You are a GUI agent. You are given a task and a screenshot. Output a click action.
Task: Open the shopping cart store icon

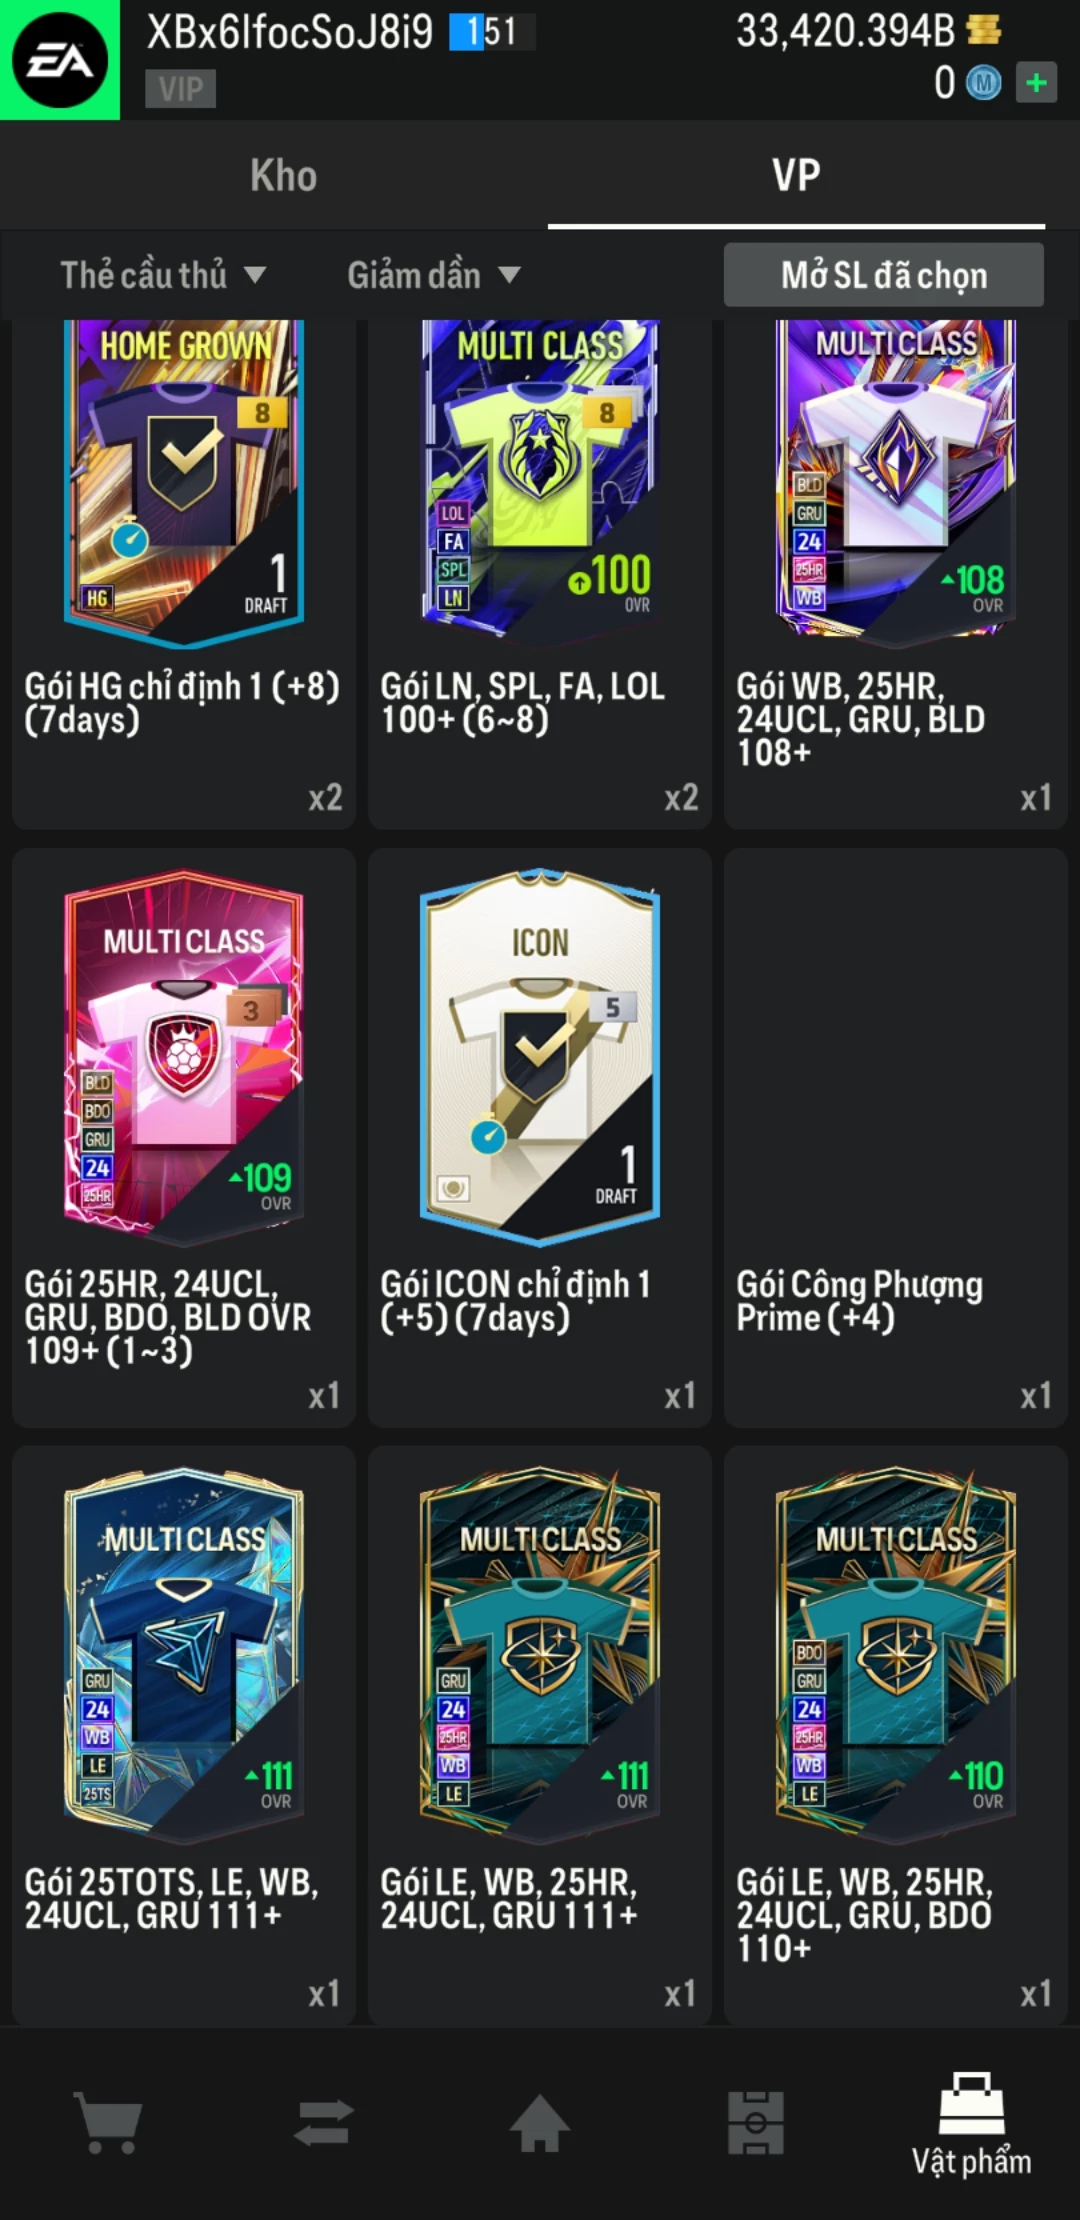tap(108, 2122)
